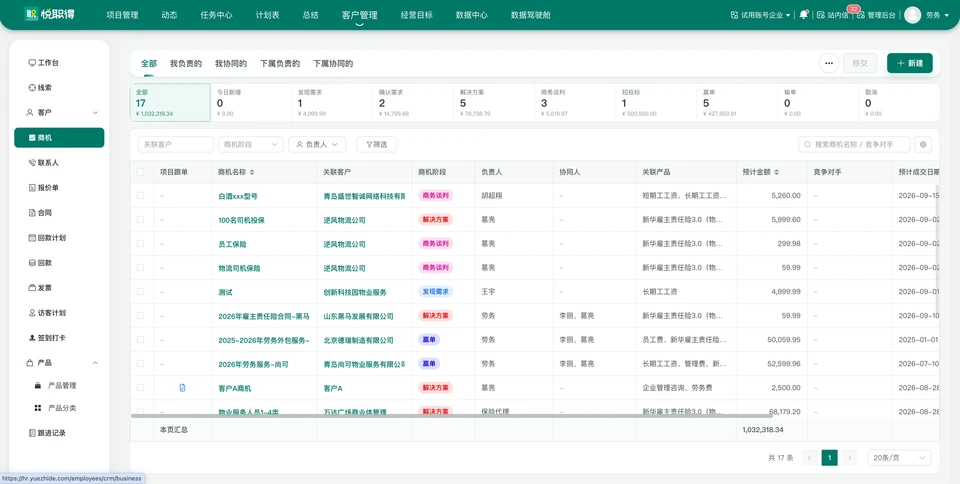Viewport: 960px width, 484px height.
Task: Switch to 下属协同的 tab
Action: point(333,64)
